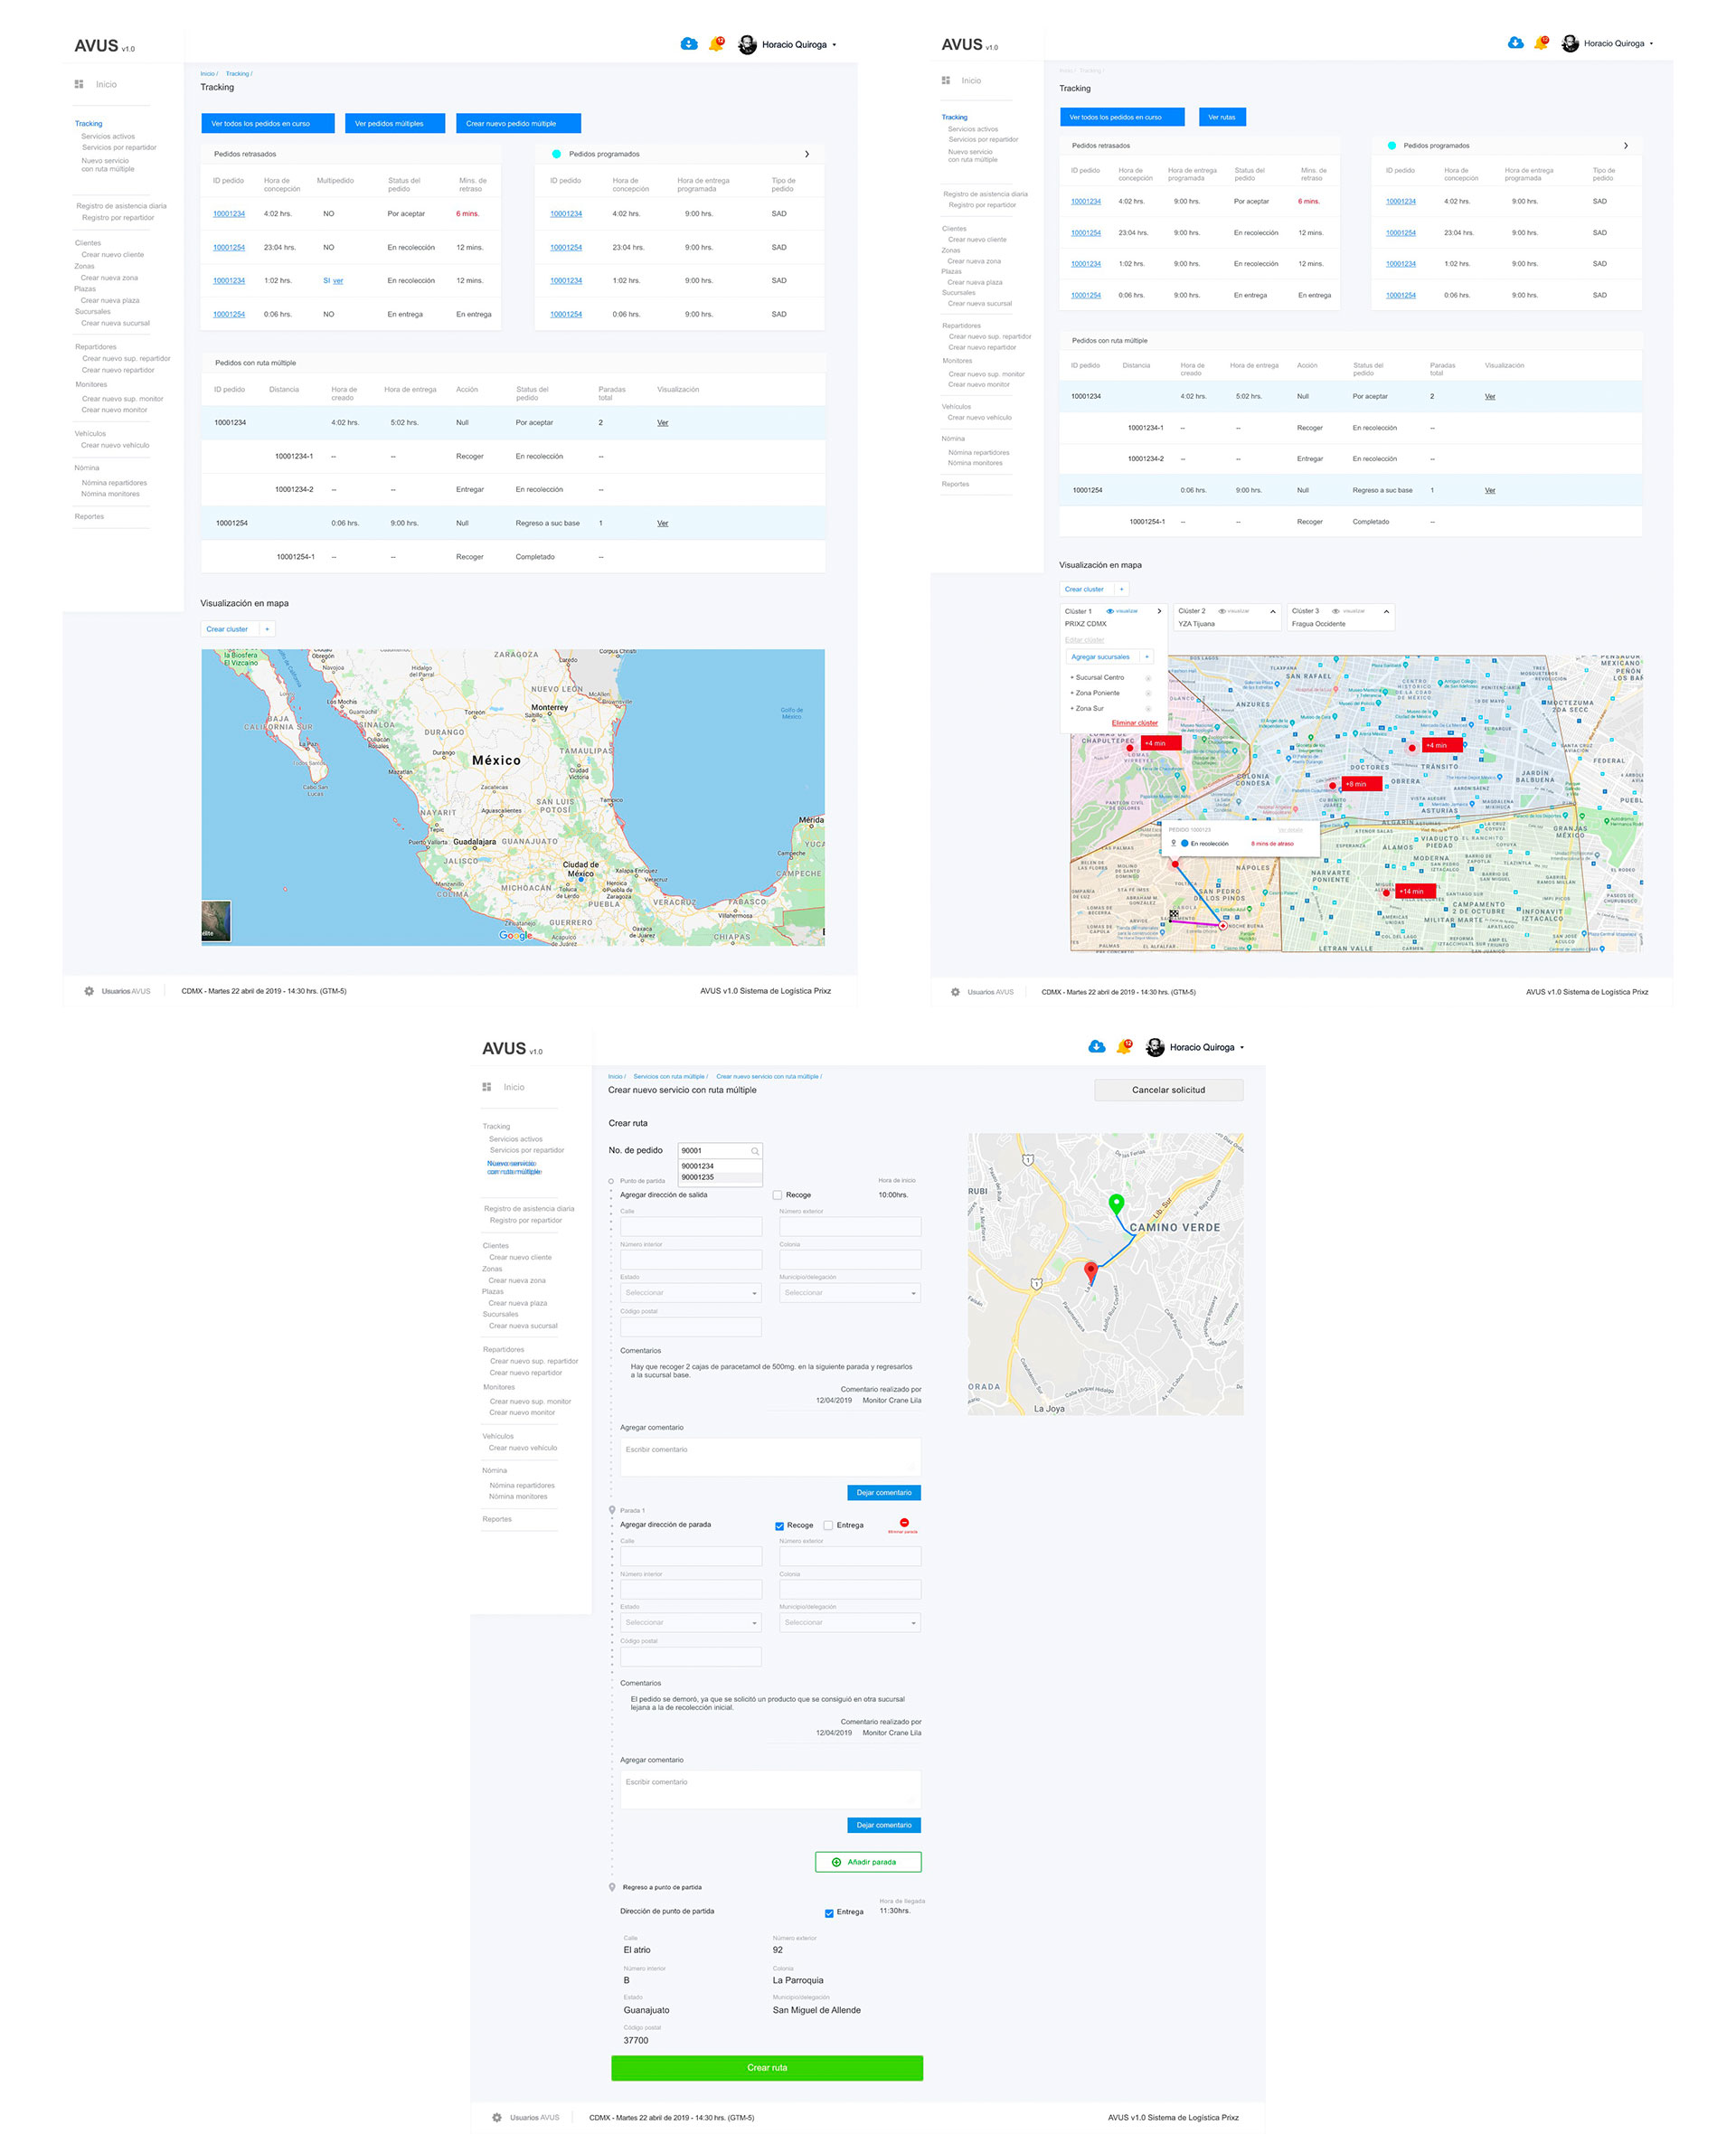Open Municipio/delegación dropdown in Punto de partida

[850, 1293]
